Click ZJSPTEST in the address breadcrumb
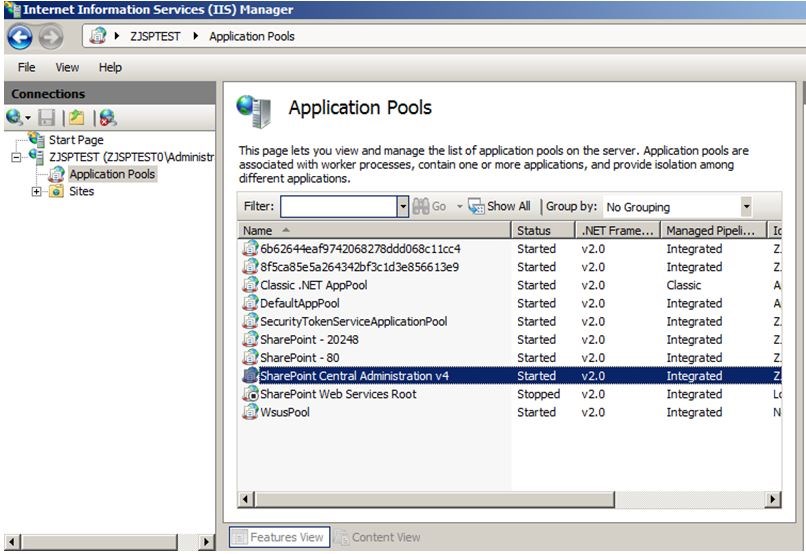The width and height of the screenshot is (806, 554). click(x=155, y=36)
